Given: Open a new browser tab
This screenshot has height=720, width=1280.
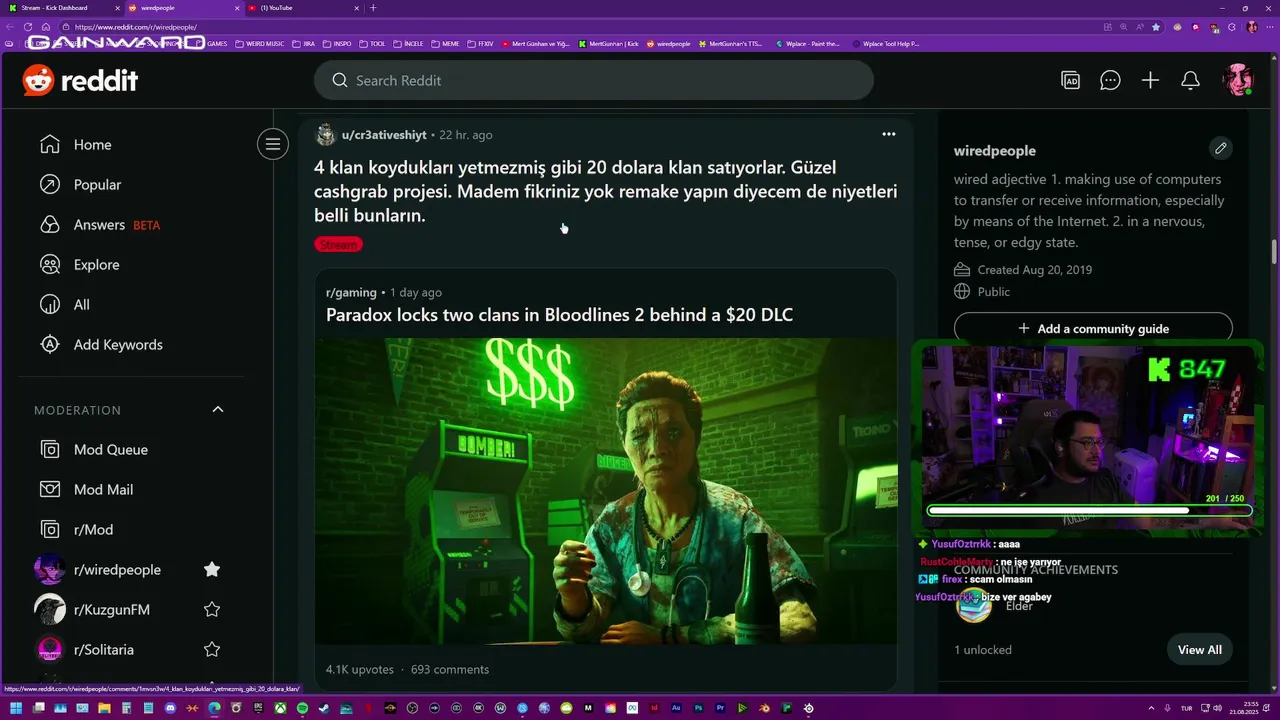Looking at the screenshot, I should pyautogui.click(x=373, y=8).
